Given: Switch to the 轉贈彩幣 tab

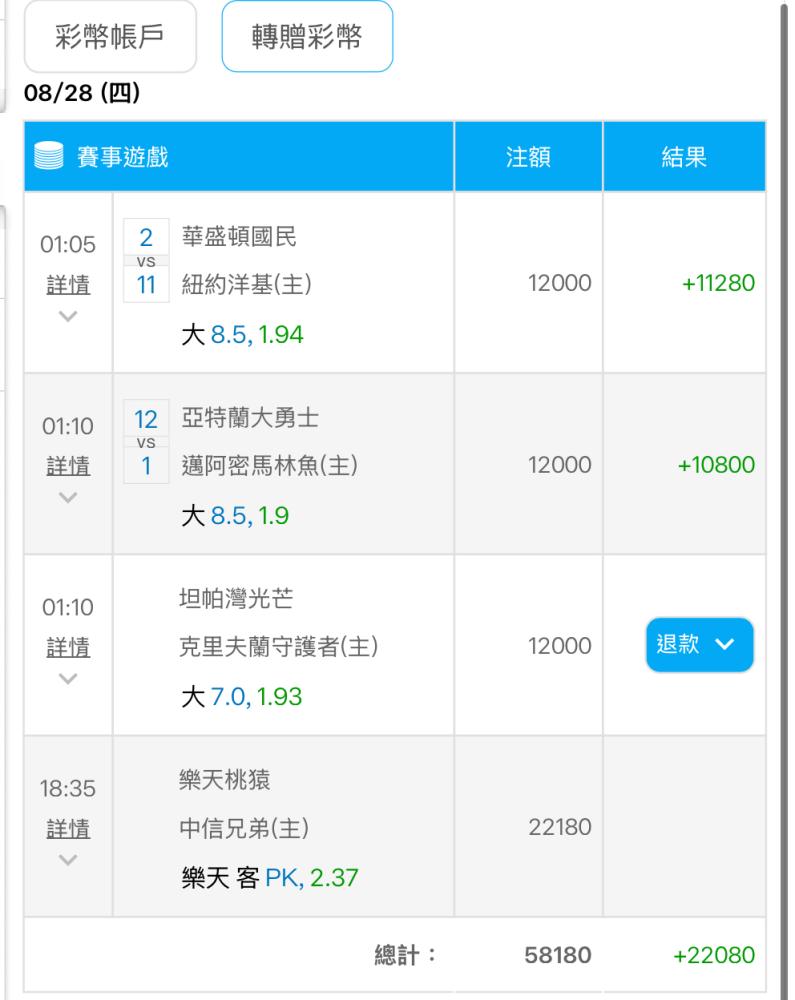Looking at the screenshot, I should [x=307, y=36].
